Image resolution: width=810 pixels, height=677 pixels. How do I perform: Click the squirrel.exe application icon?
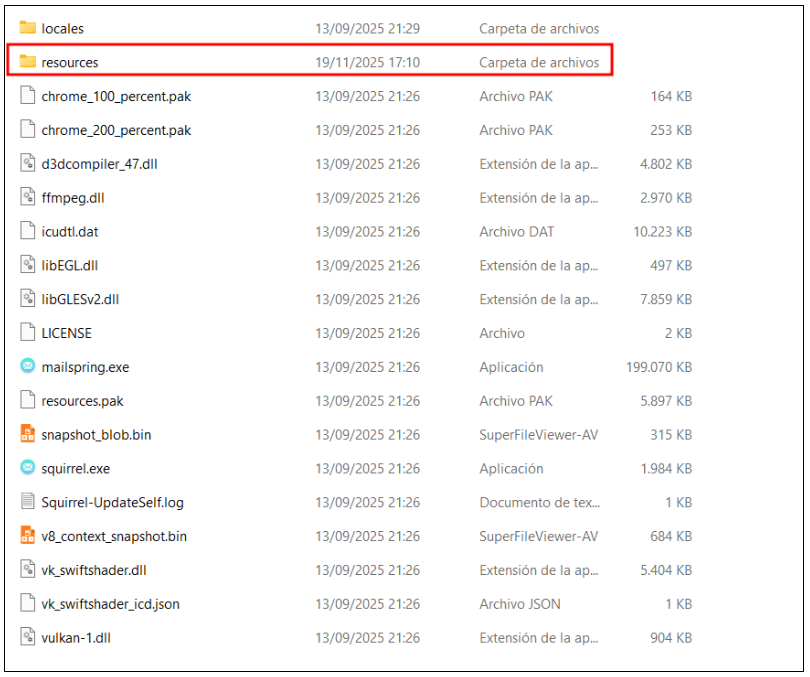tap(28, 468)
